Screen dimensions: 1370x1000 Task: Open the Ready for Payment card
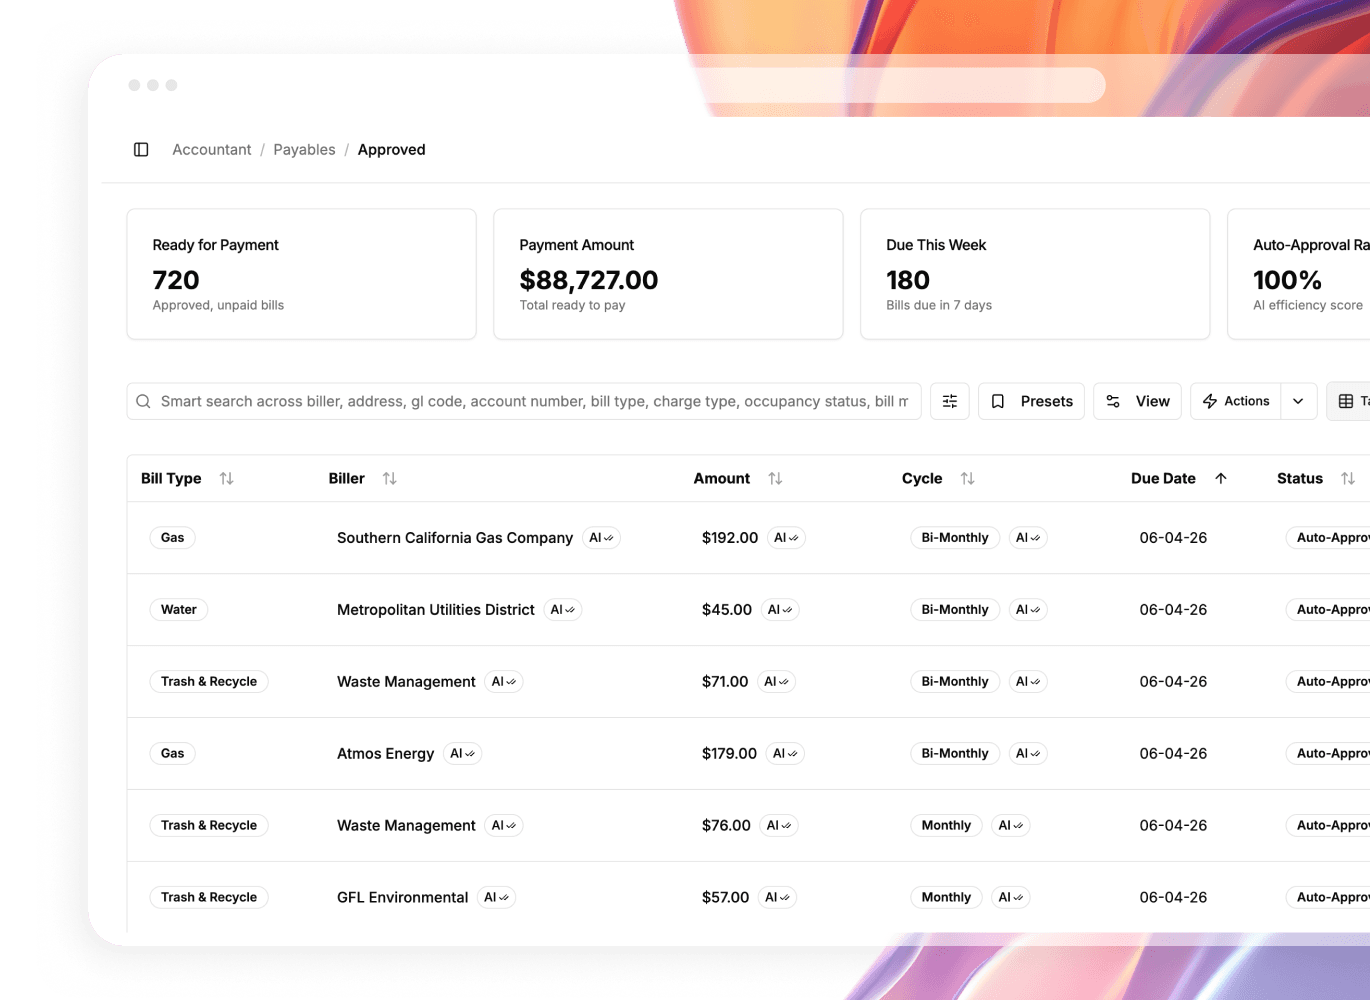(x=302, y=274)
